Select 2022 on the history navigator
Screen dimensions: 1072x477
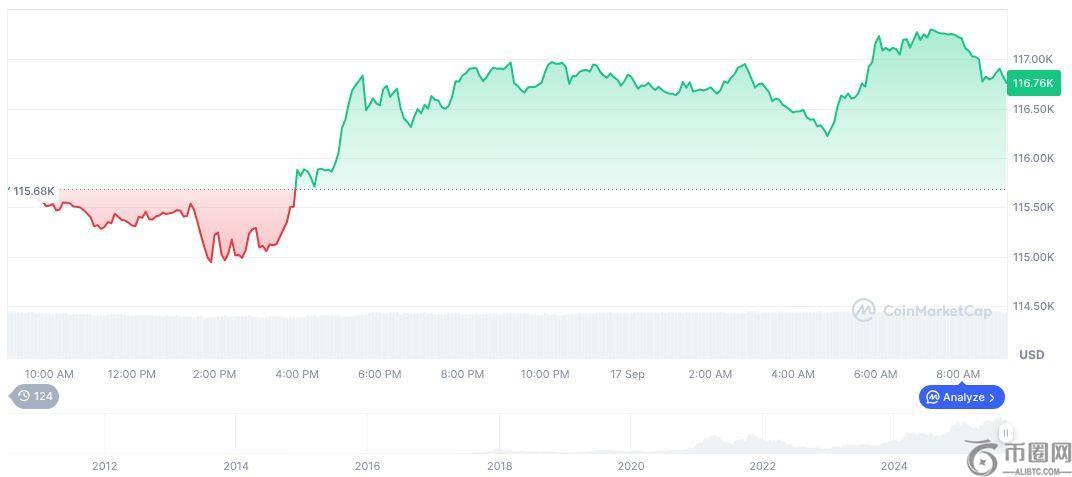pyautogui.click(x=762, y=465)
